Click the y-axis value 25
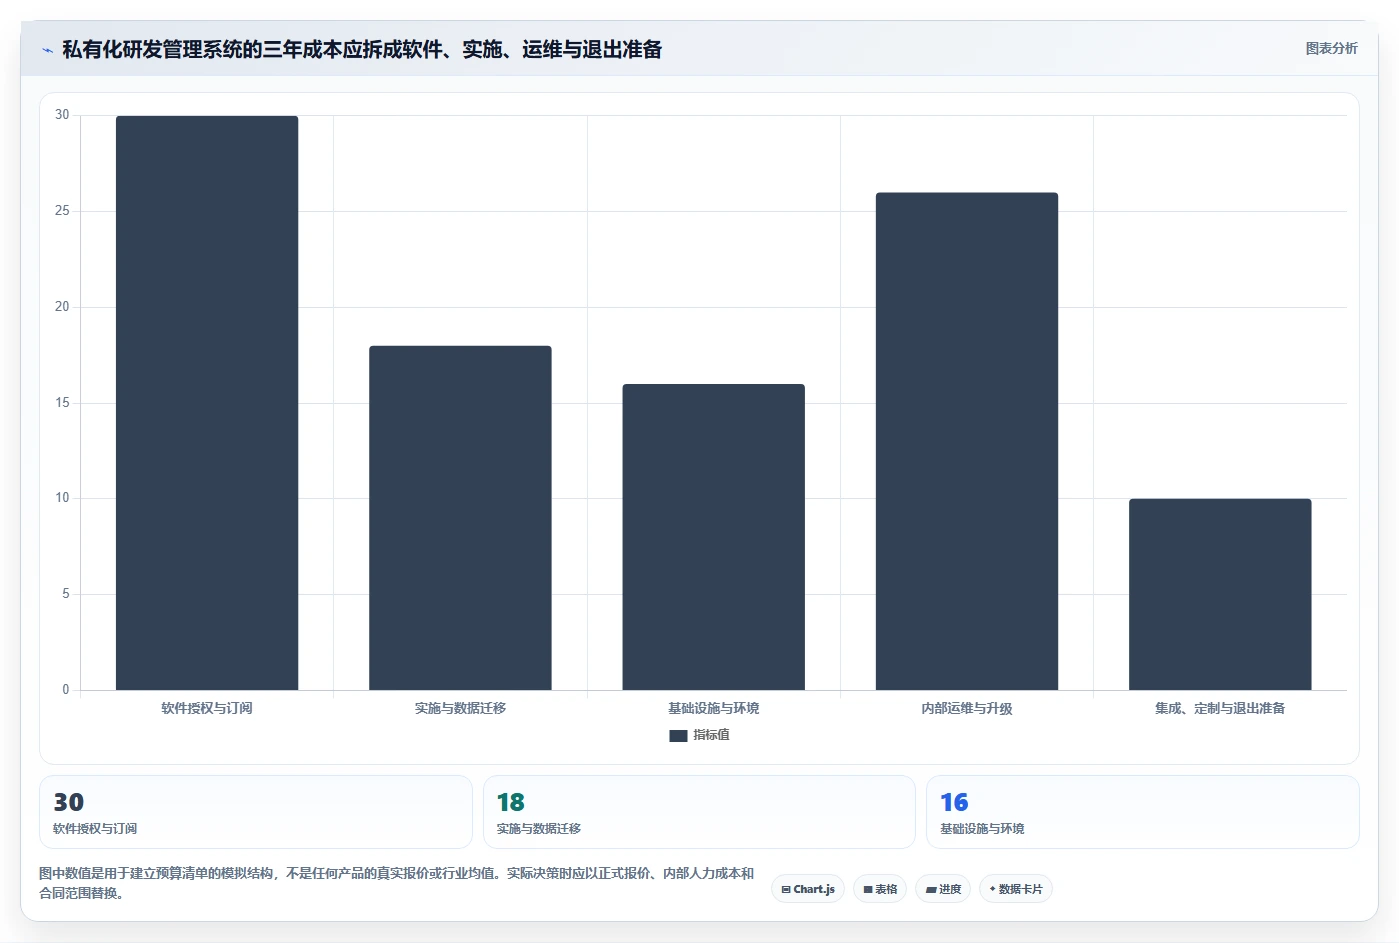1399x943 pixels. tap(62, 211)
